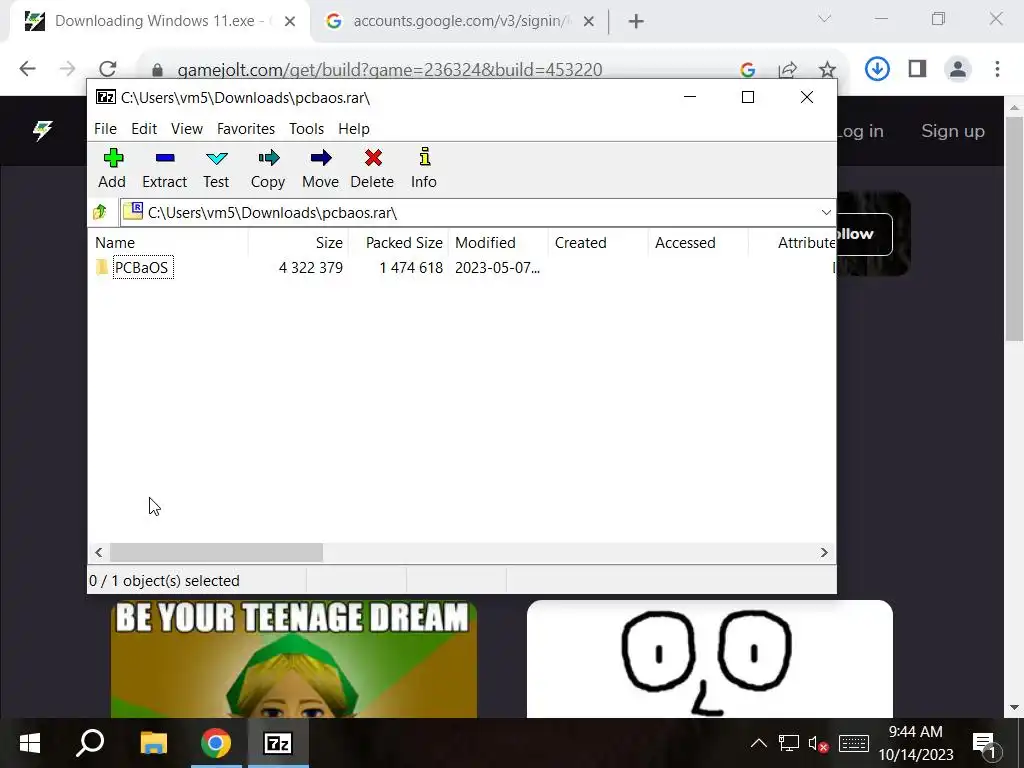Go up one folder level in 7-Zip
This screenshot has width=1024, height=768.
point(100,212)
